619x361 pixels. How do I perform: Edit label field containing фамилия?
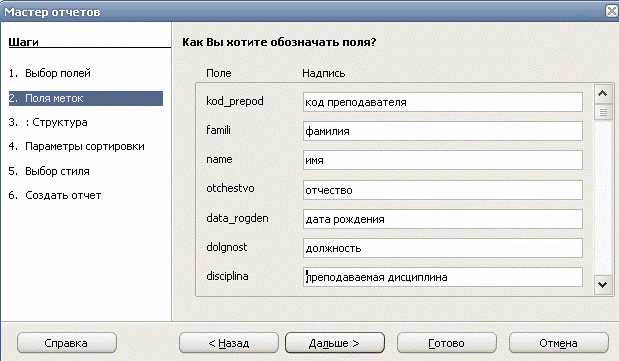443,131
